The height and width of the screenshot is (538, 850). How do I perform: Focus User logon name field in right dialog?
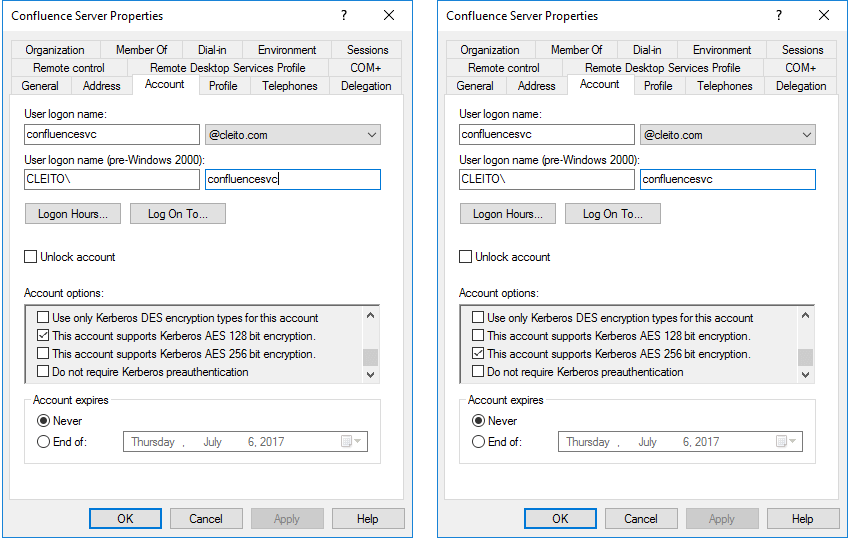coord(546,134)
